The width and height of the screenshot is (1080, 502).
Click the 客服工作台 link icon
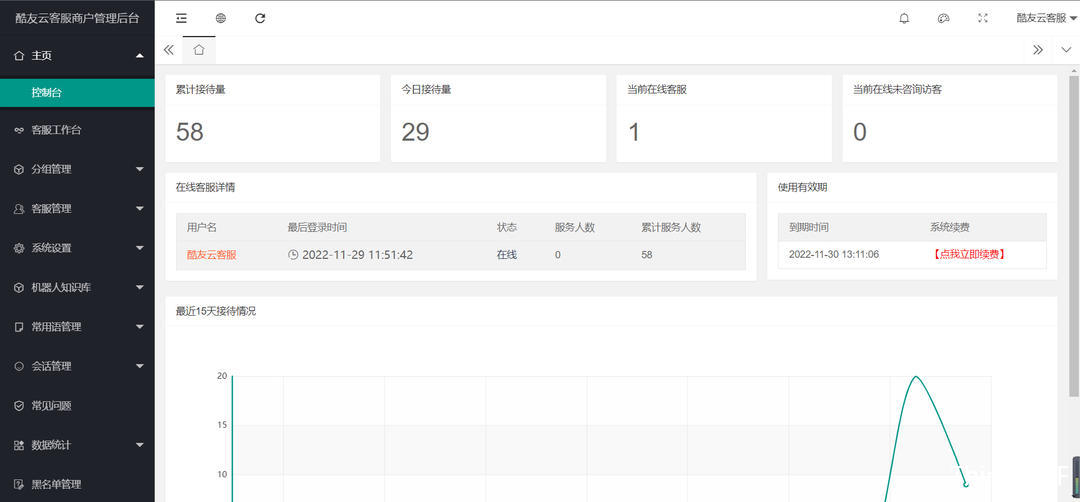tap(19, 129)
